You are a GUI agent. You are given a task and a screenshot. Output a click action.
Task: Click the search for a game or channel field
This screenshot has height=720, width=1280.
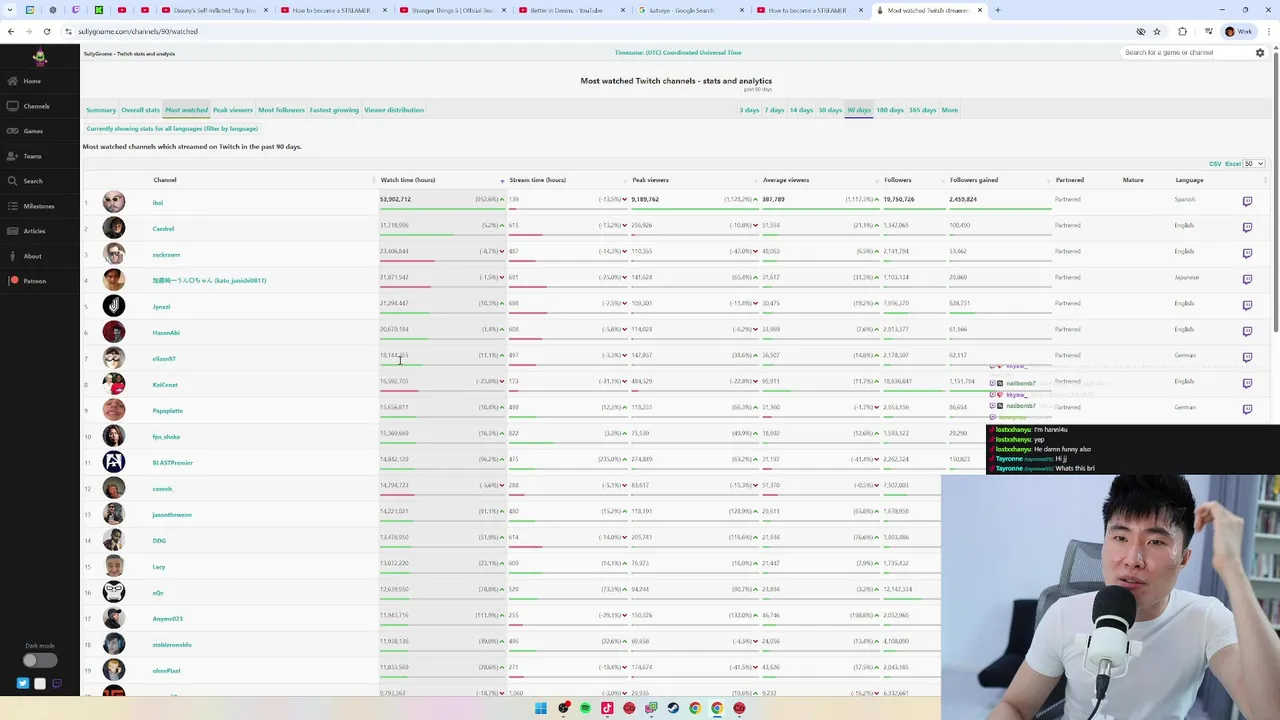[x=1185, y=53]
